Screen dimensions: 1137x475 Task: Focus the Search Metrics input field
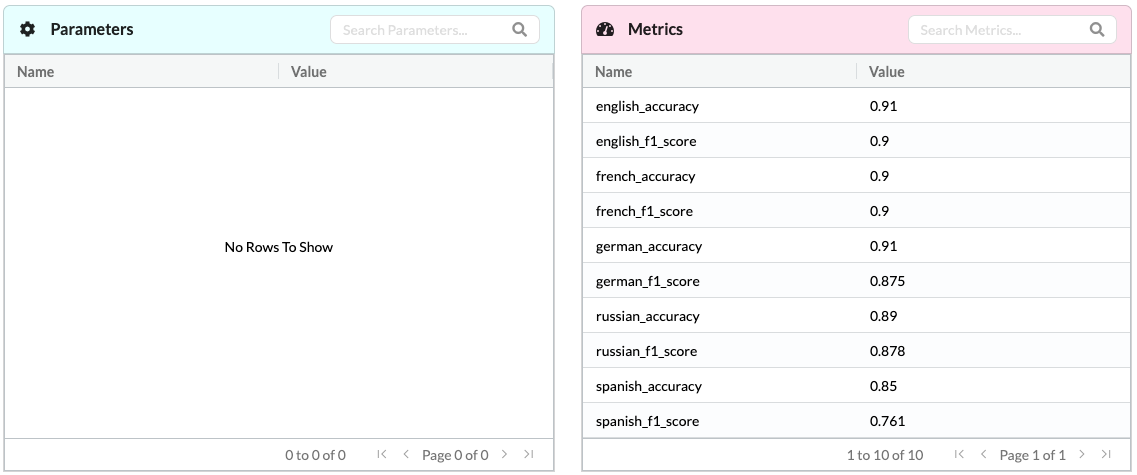(x=997, y=30)
